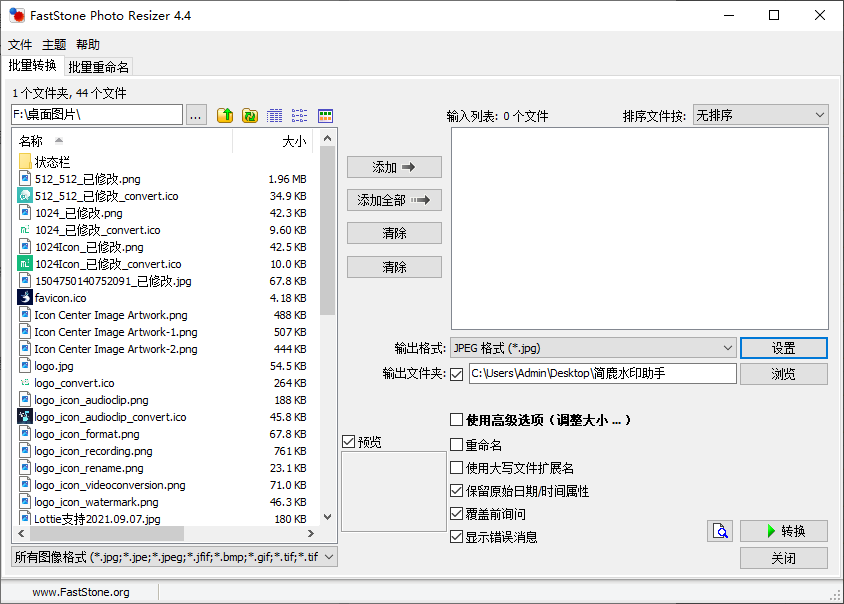
Task: Tick the 重命名 checkbox
Action: [457, 445]
